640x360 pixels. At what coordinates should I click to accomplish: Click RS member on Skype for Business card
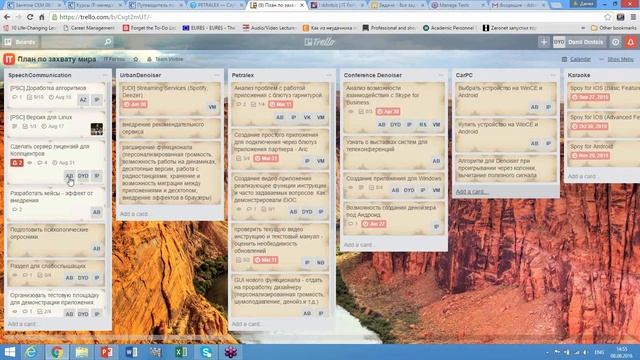tap(423, 124)
